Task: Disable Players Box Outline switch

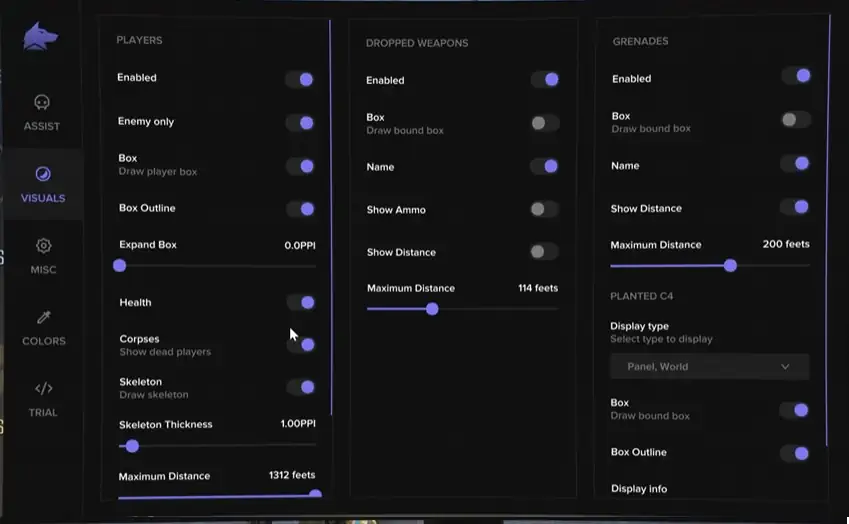Action: point(302,209)
